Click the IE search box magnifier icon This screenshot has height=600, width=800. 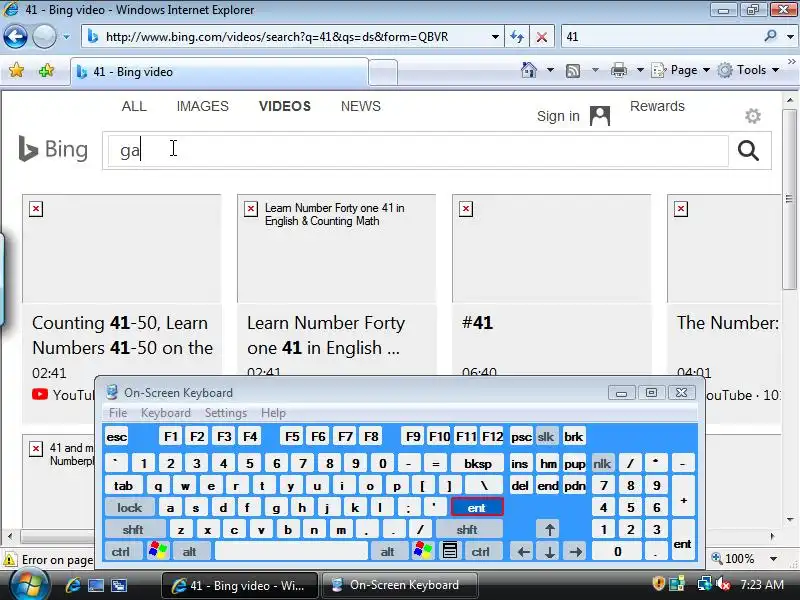[x=770, y=36]
